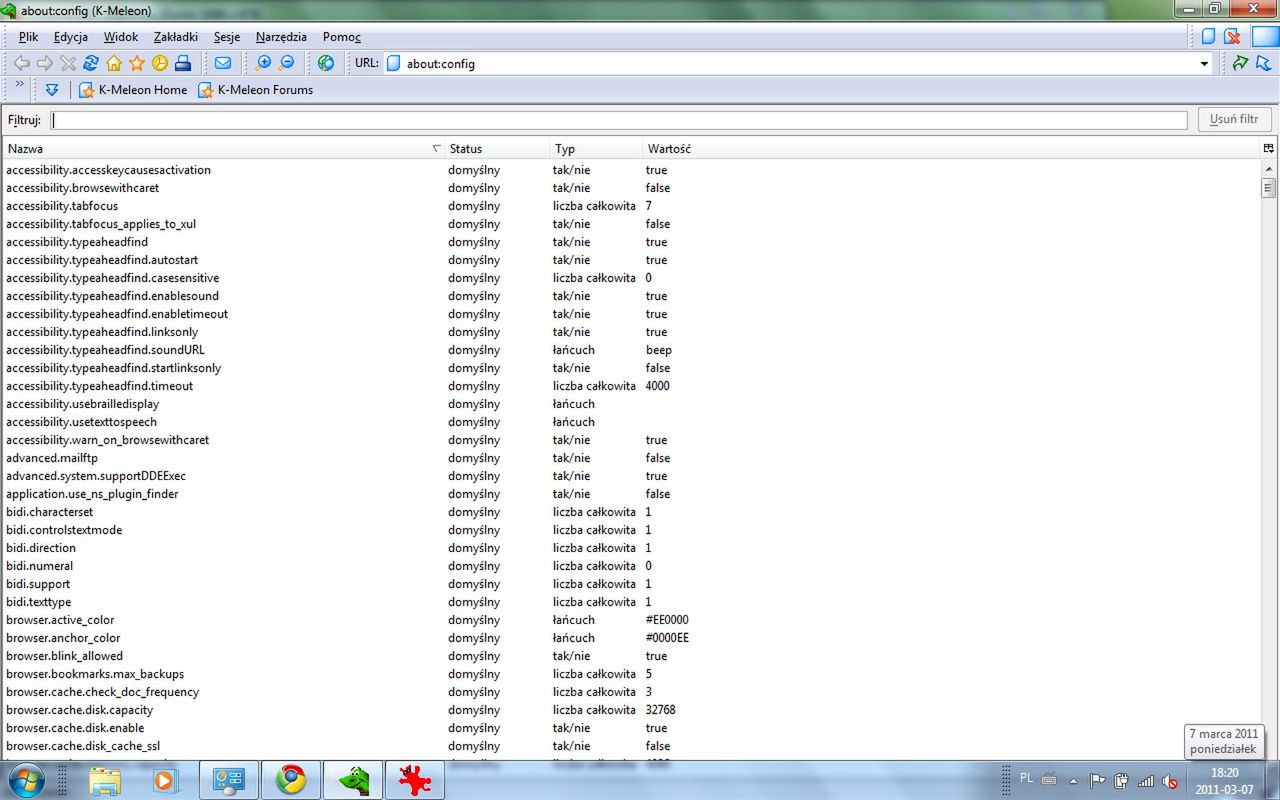Open the K-Meleon Forums link
The height and width of the screenshot is (800, 1280).
pyautogui.click(x=258, y=89)
